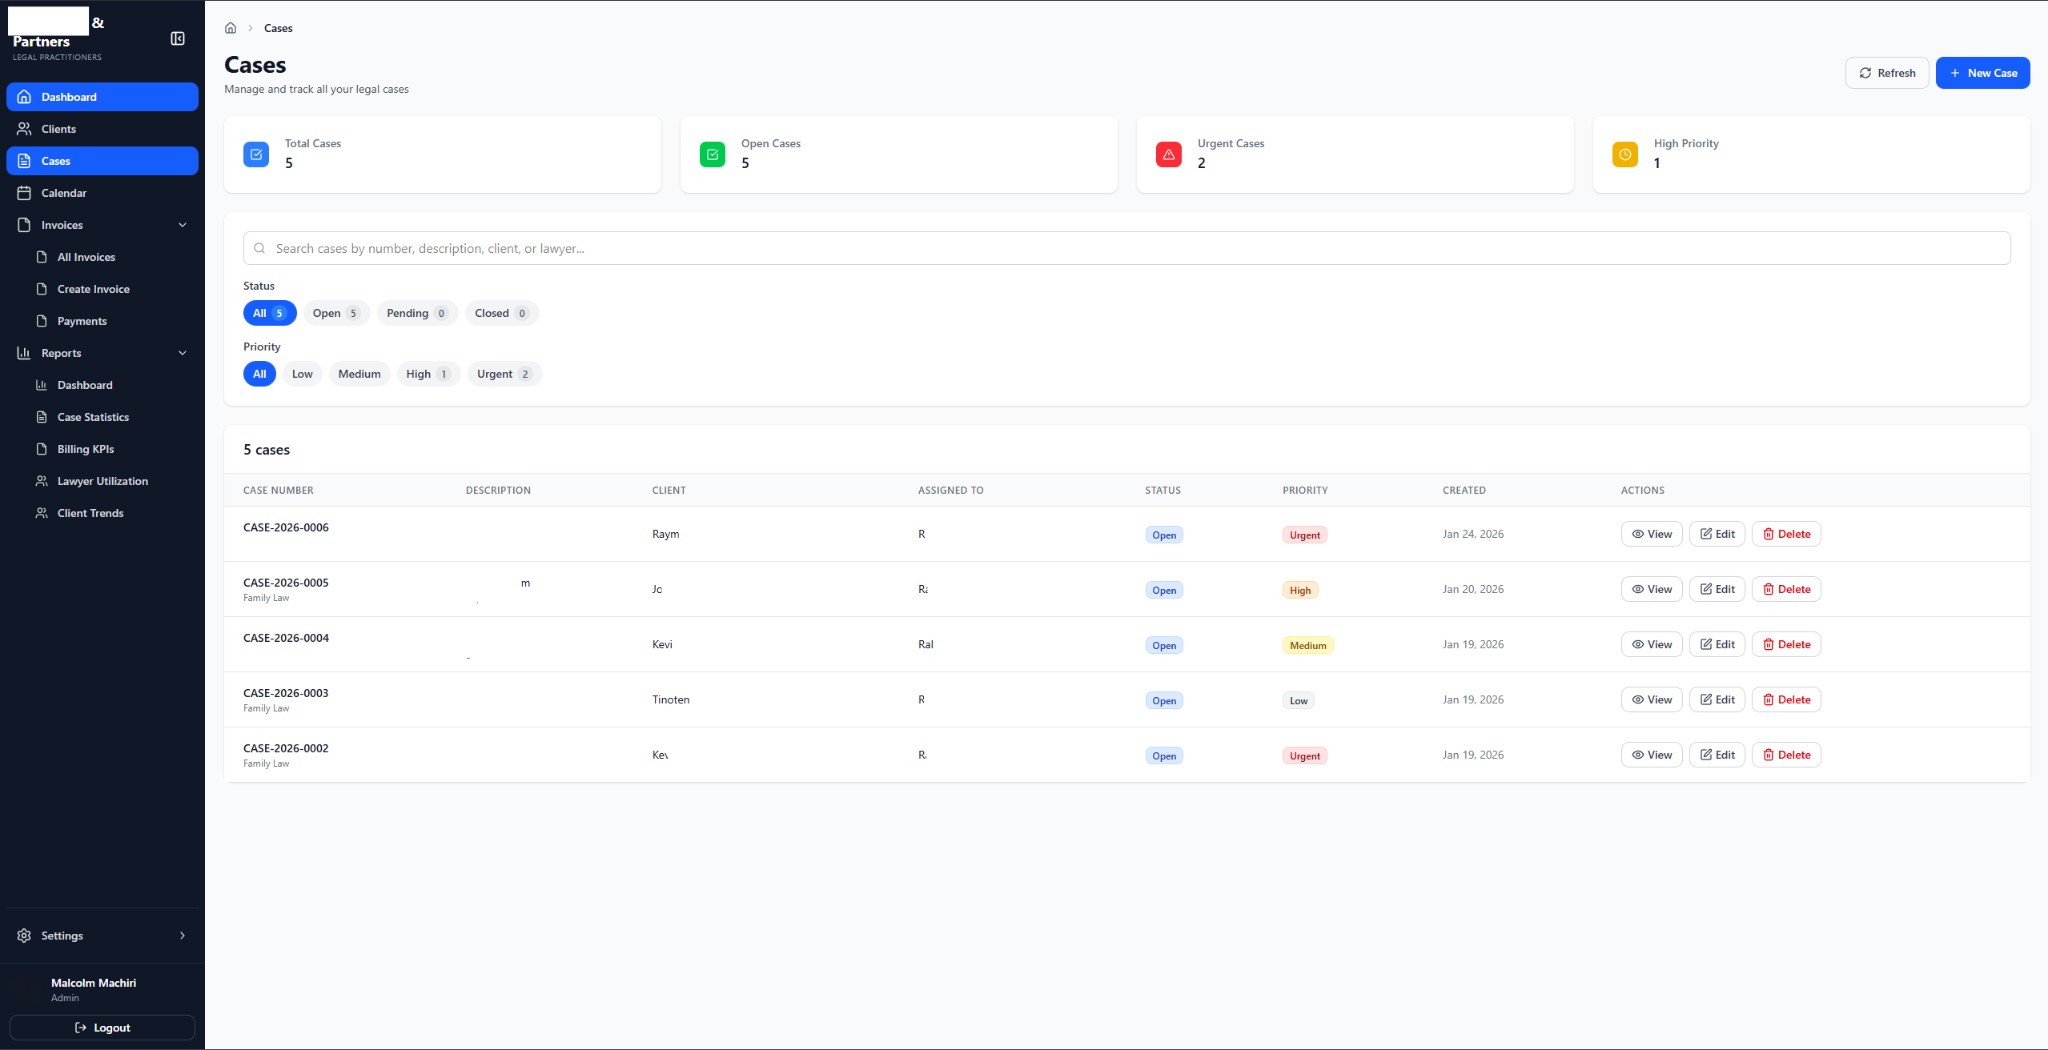This screenshot has height=1050, width=2048.
Task: Toggle the Open status filter
Action: (x=335, y=313)
